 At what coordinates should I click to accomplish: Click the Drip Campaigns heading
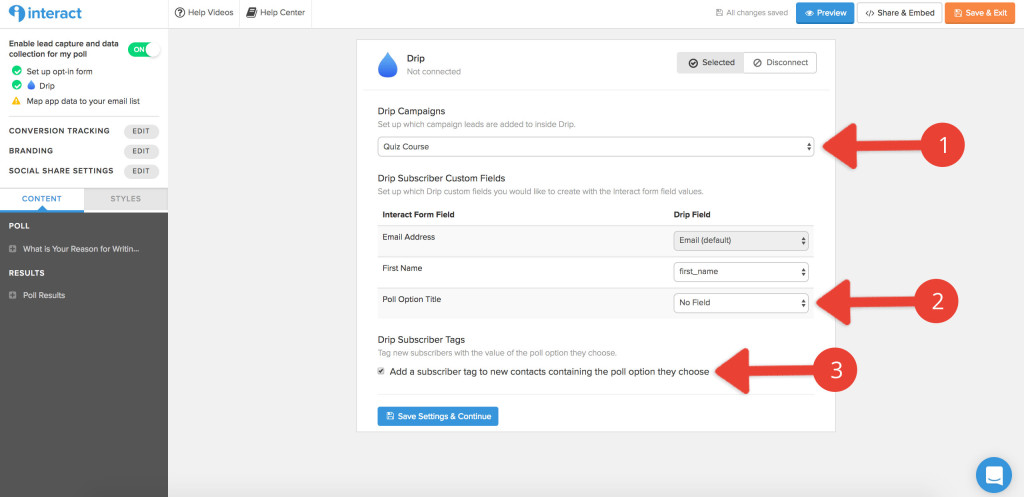[x=411, y=112]
